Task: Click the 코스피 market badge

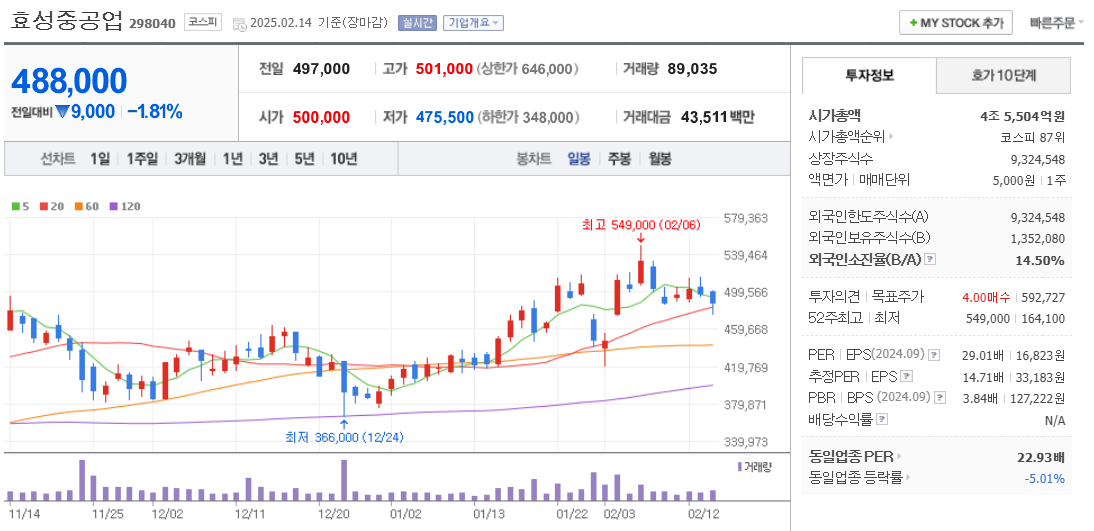Action: (x=202, y=22)
